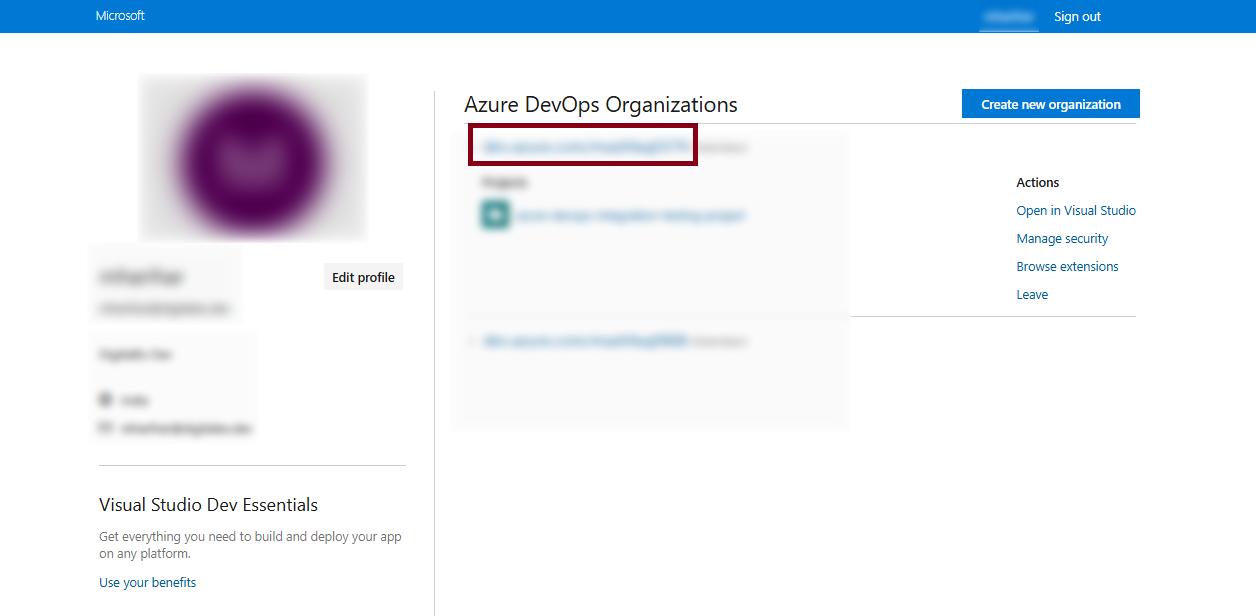1256x616 pixels.
Task: Open the second dev.azure.com organization link
Action: 585,341
